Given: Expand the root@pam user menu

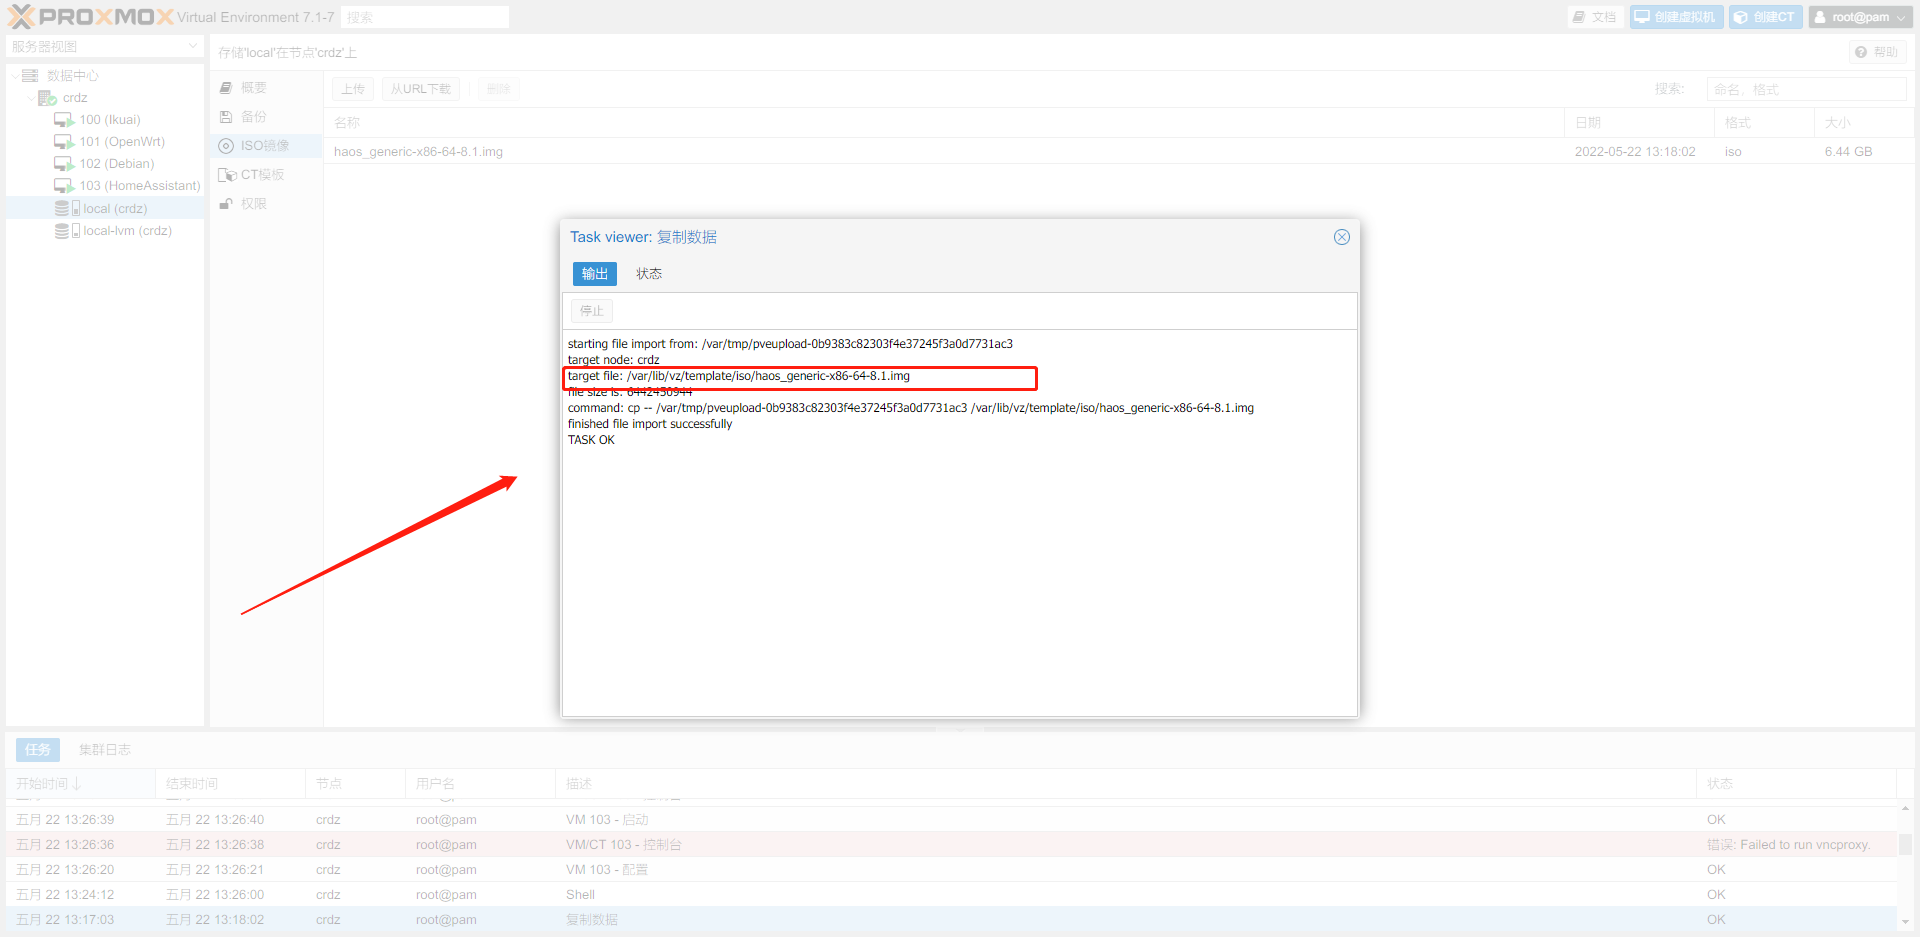Looking at the screenshot, I should pyautogui.click(x=1860, y=17).
